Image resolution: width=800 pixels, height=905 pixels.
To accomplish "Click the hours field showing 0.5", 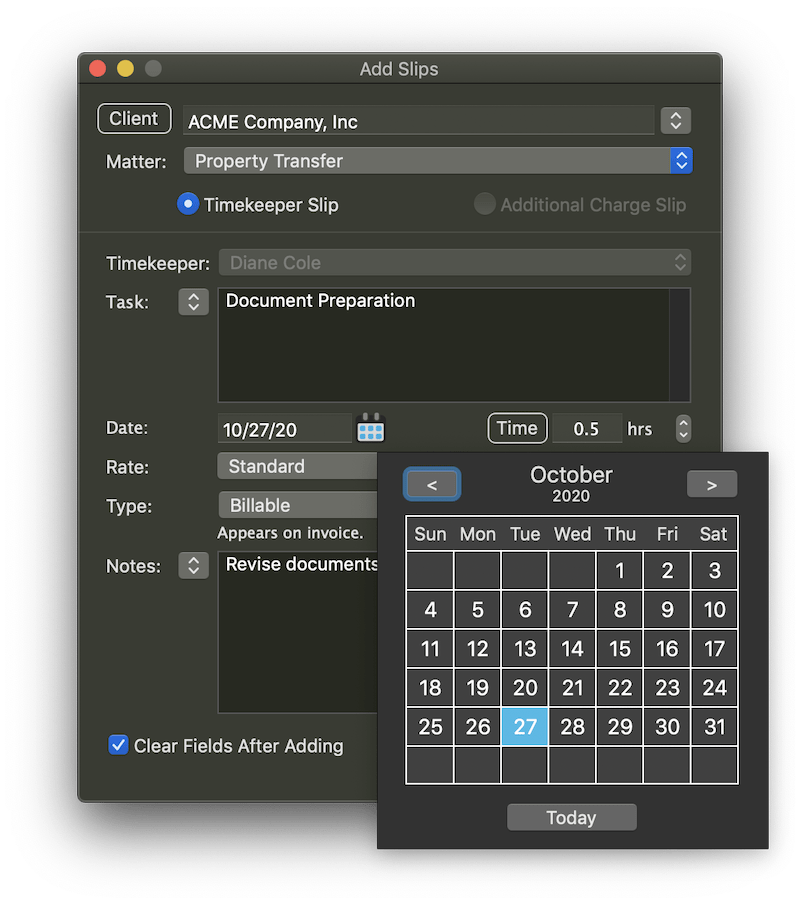I will (x=586, y=429).
